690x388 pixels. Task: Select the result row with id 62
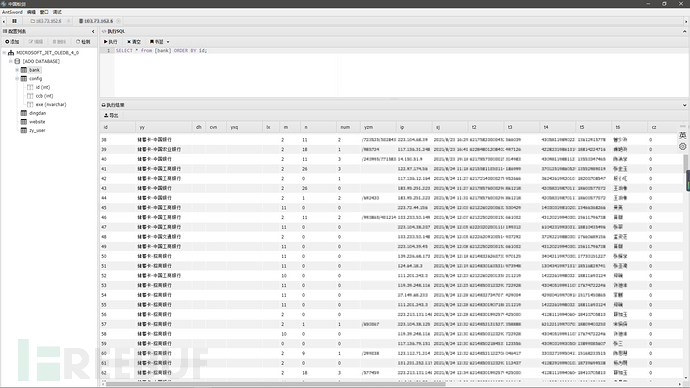392,373
